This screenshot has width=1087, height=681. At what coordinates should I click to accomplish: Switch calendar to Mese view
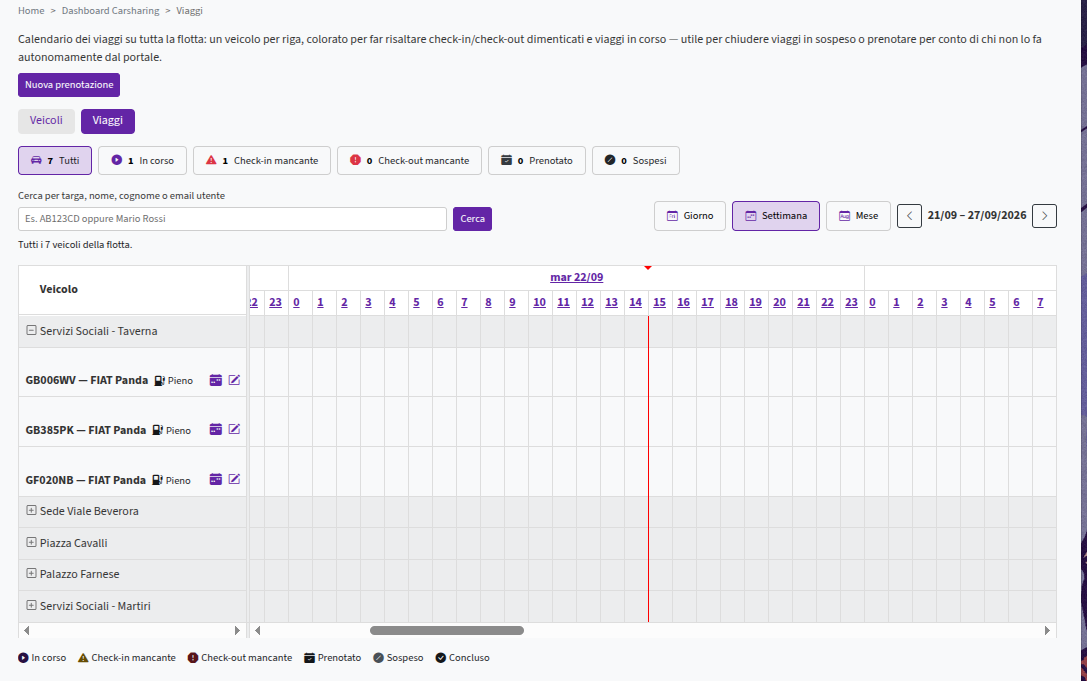pos(858,216)
